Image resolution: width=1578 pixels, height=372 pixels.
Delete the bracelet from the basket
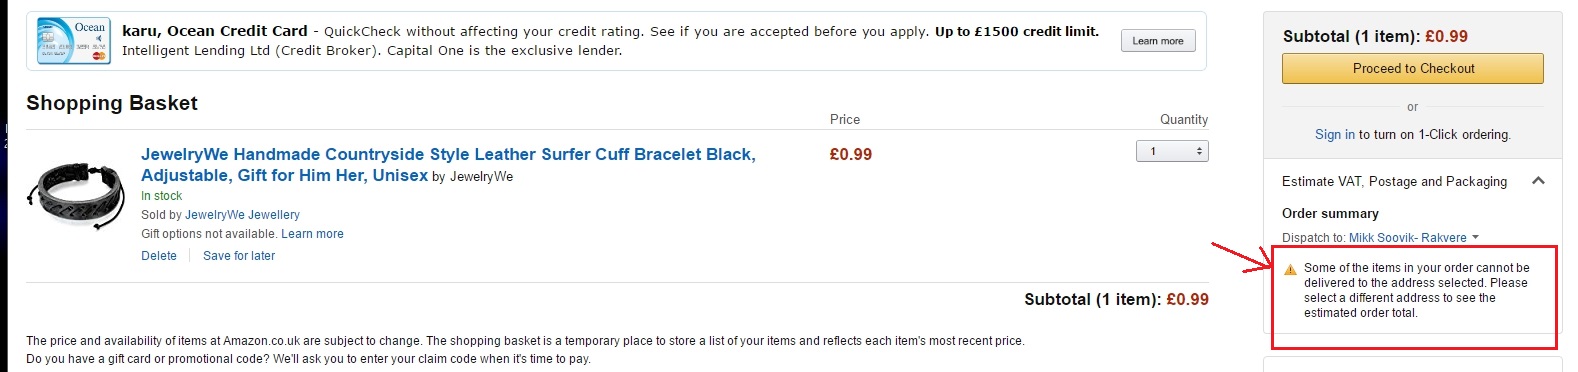pyautogui.click(x=159, y=256)
